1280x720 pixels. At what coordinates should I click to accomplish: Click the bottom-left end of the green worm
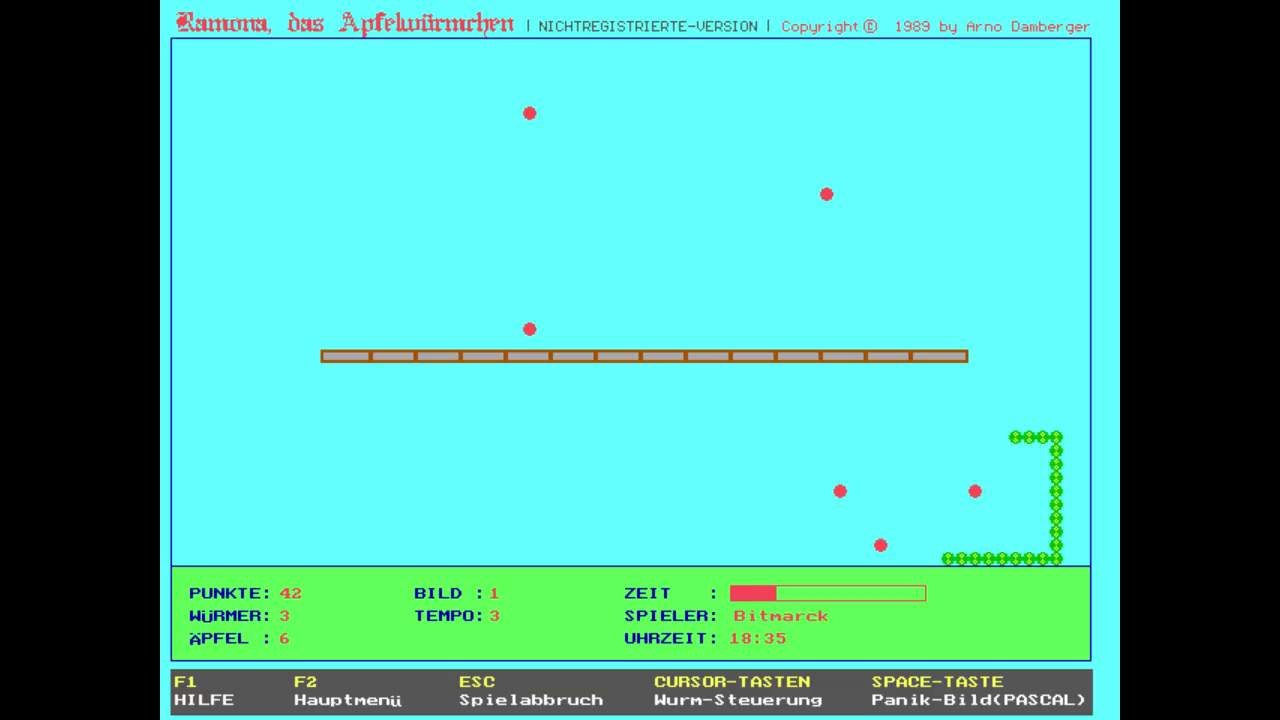948,559
